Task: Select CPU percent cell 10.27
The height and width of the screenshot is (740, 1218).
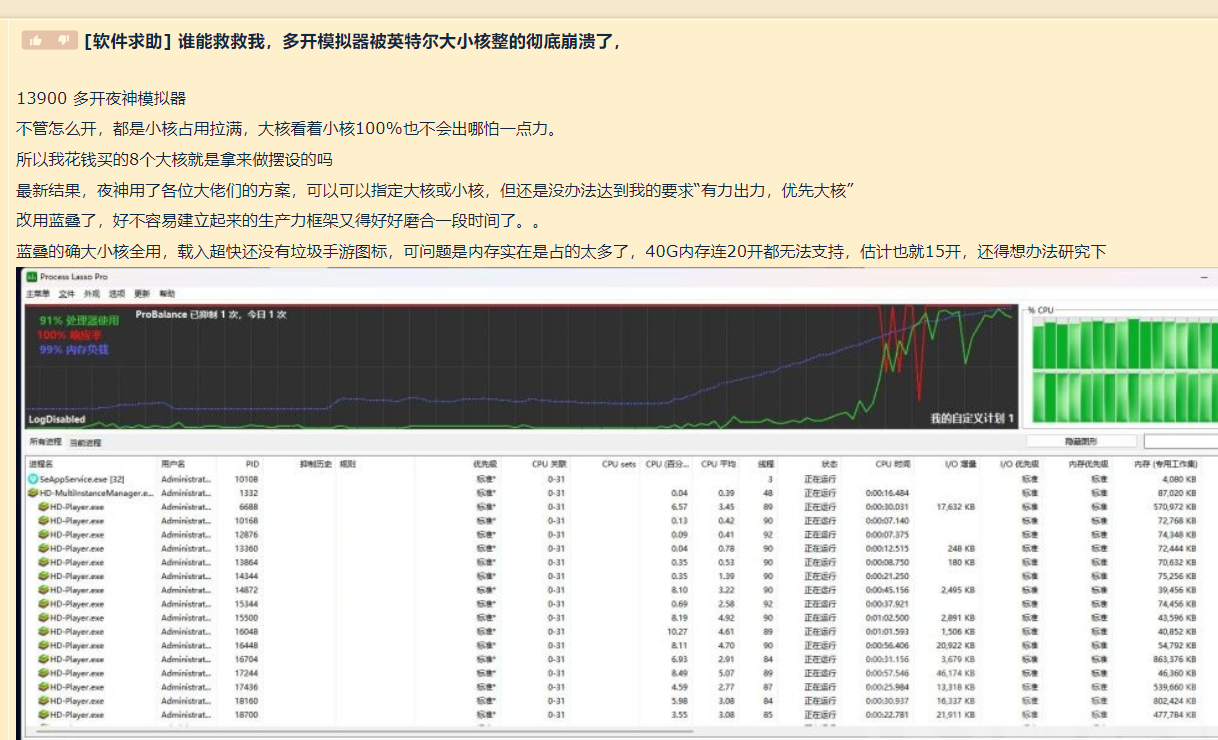Action: [x=677, y=632]
